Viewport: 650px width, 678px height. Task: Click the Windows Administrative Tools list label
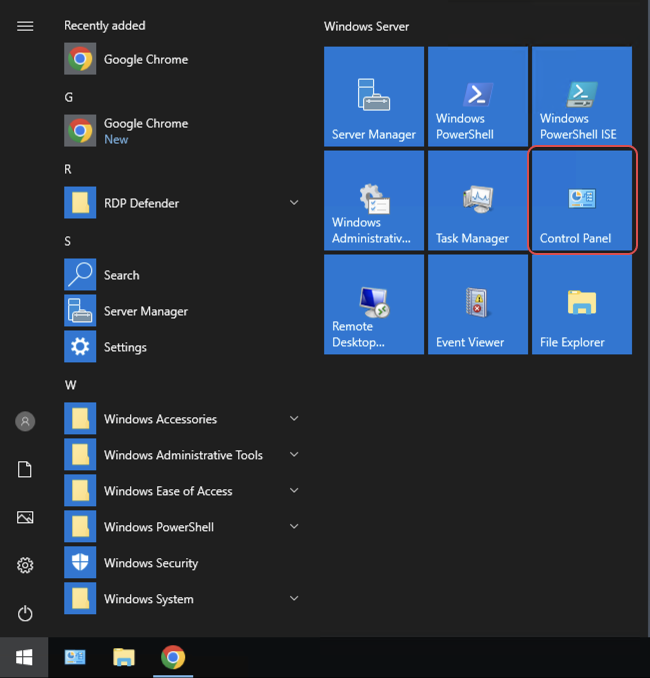[x=183, y=455]
